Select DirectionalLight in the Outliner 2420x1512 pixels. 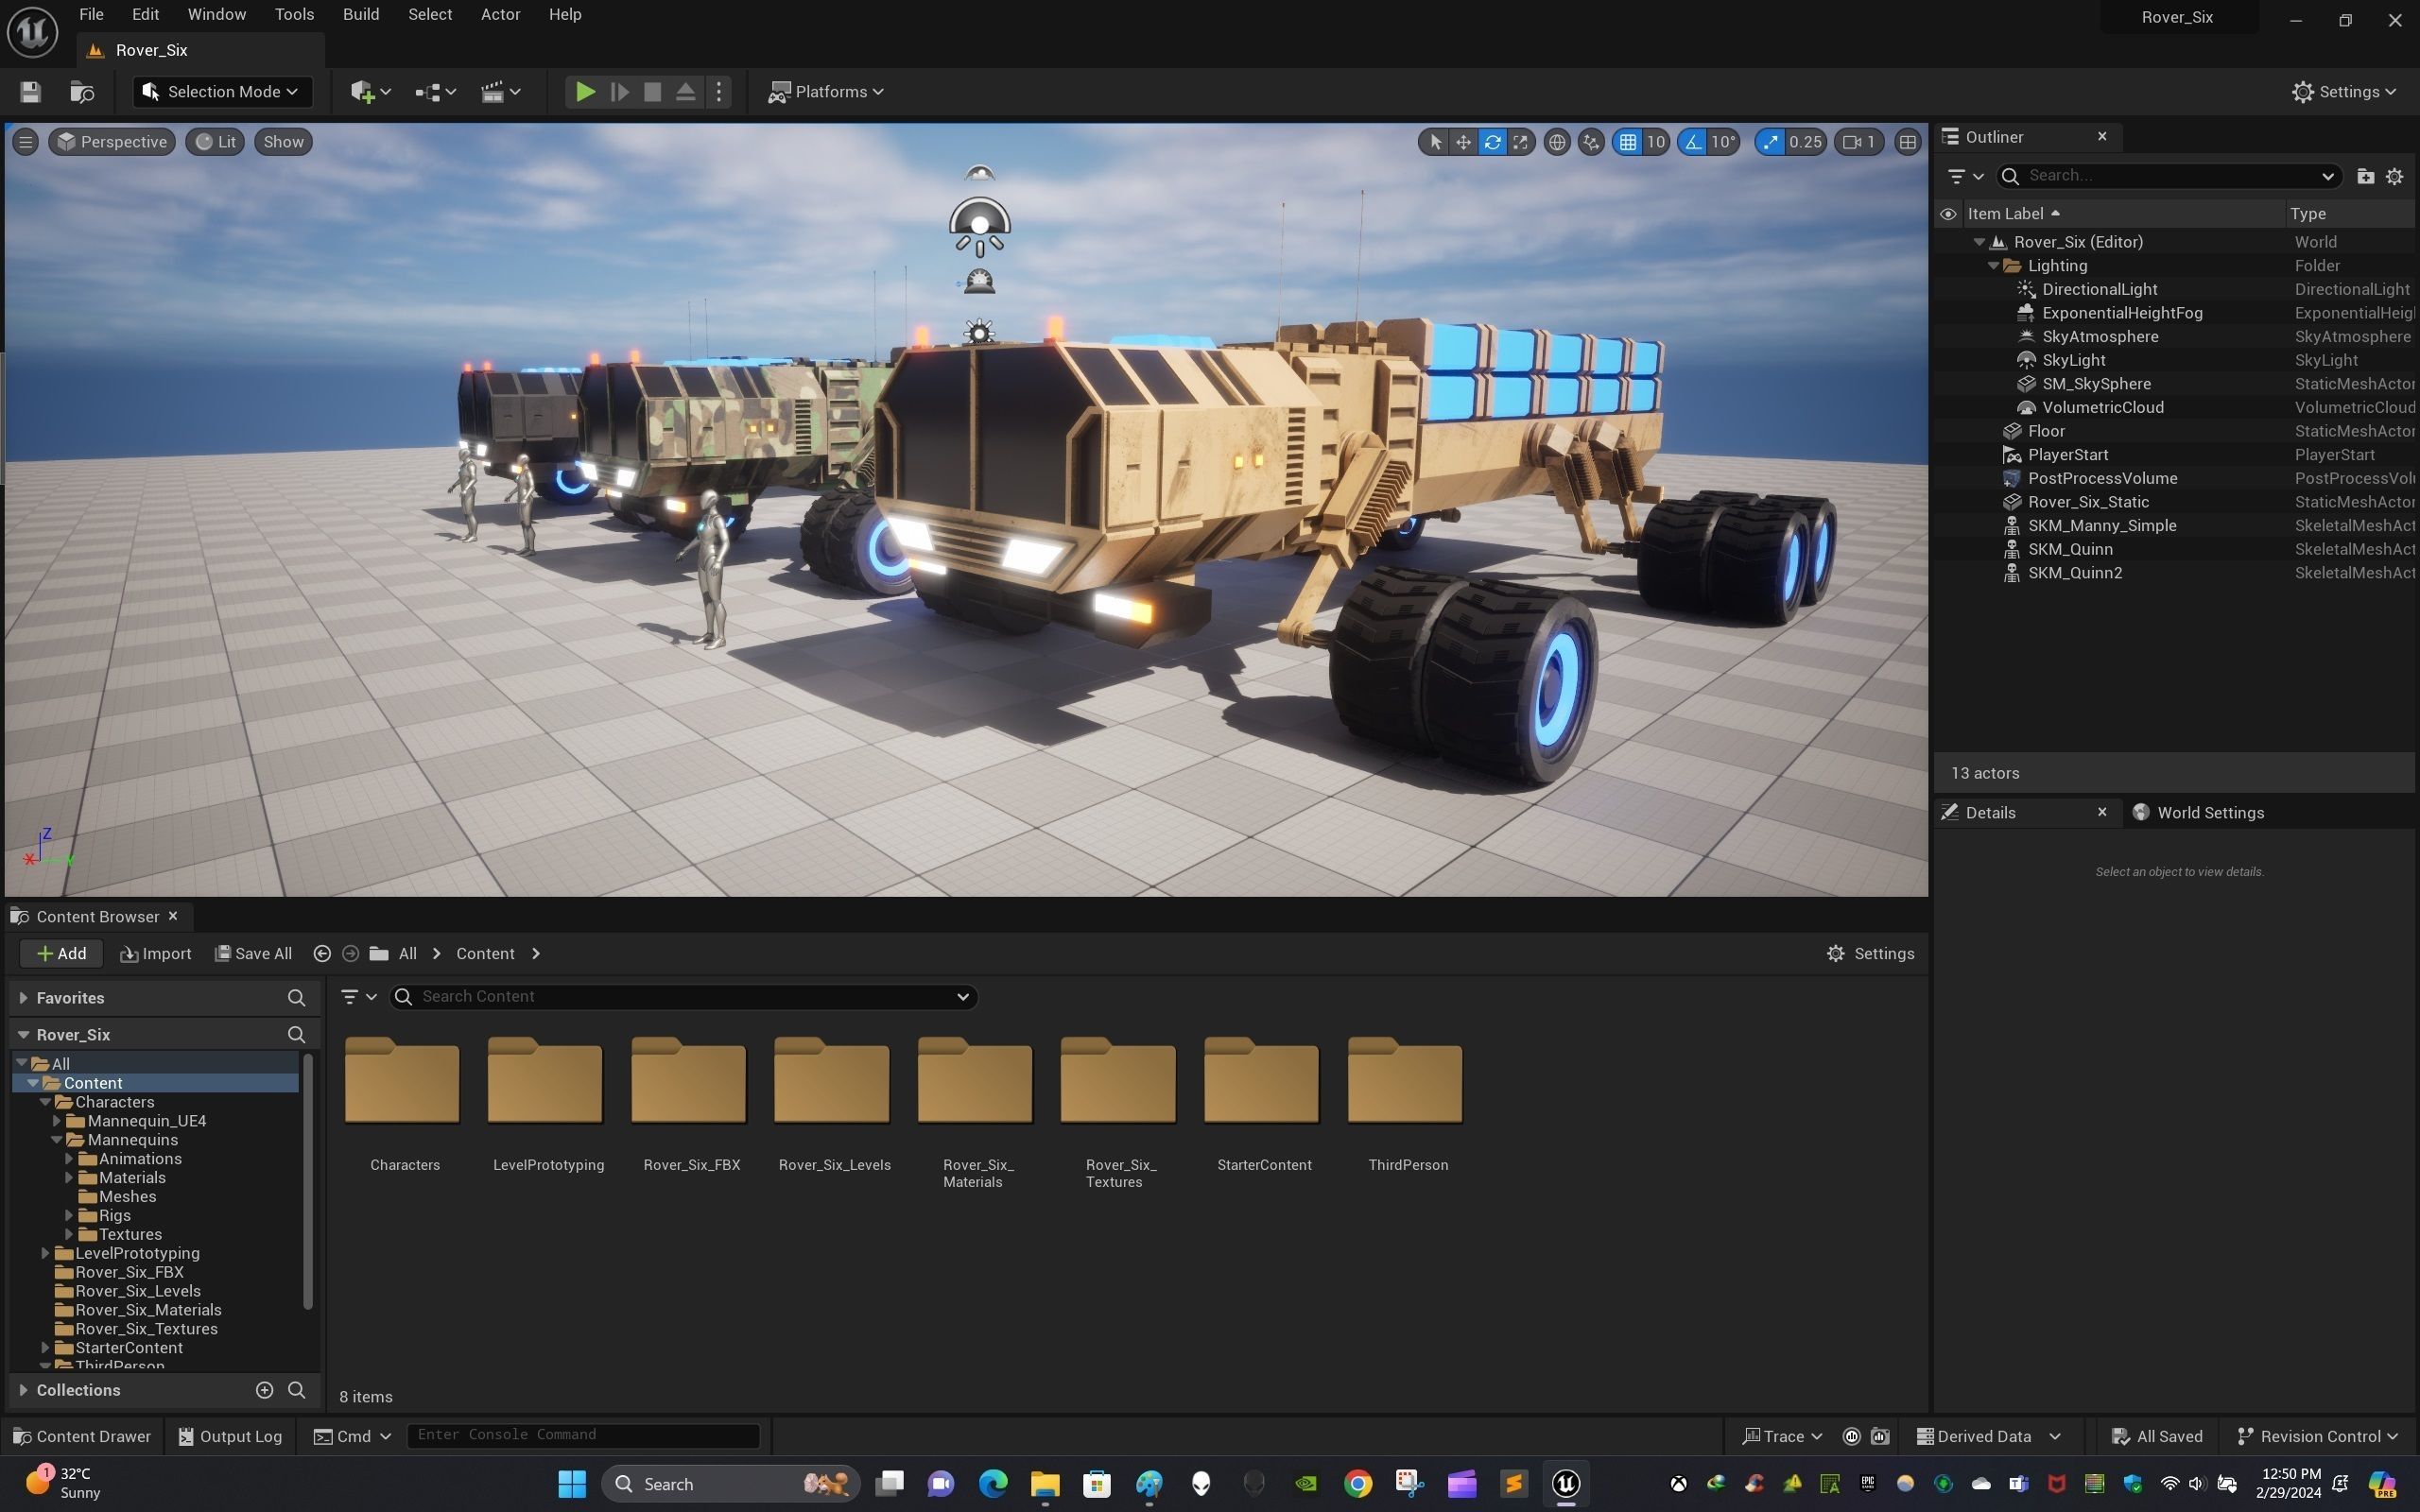tap(2099, 290)
